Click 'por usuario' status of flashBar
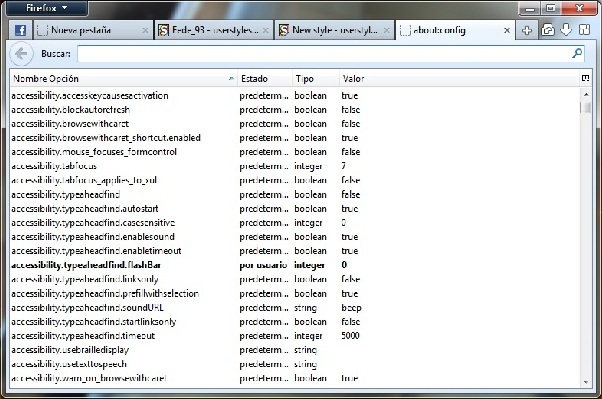Viewport: 602px width, 399px height. 263,265
